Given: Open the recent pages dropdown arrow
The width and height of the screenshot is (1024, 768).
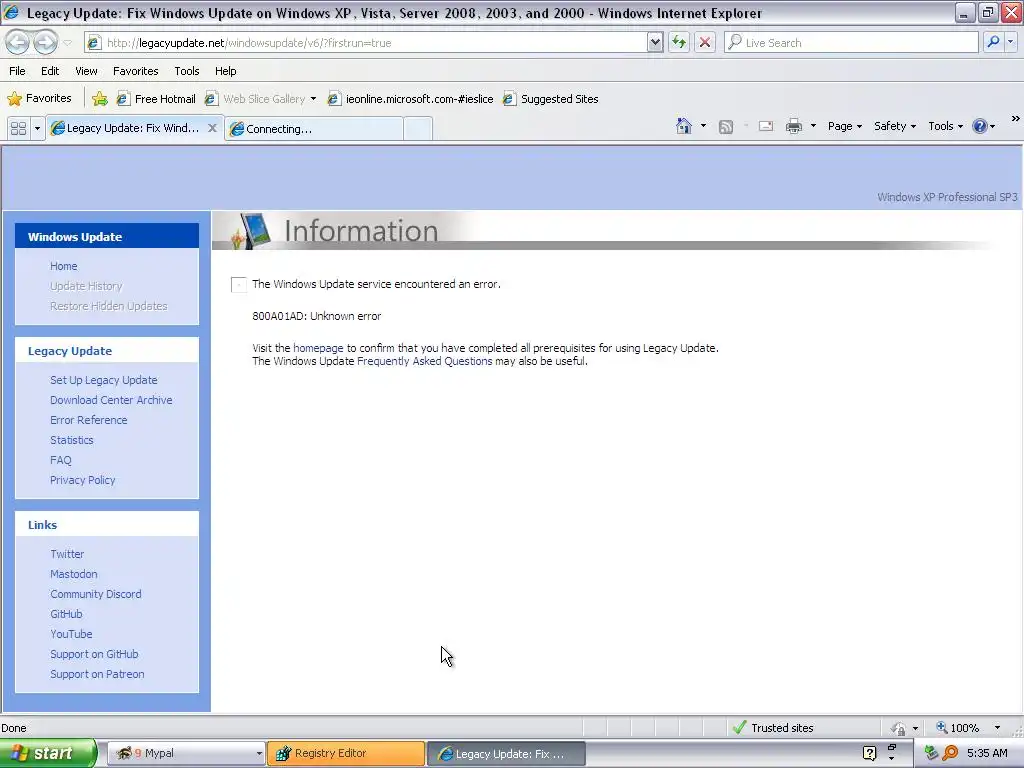Looking at the screenshot, I should pyautogui.click(x=67, y=43).
